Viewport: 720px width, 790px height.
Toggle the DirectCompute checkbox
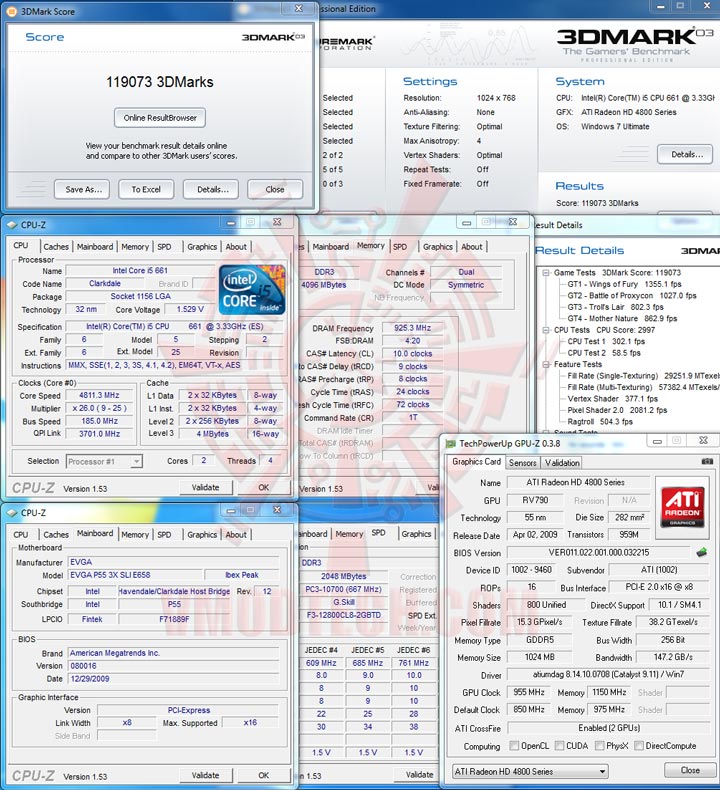(x=639, y=745)
